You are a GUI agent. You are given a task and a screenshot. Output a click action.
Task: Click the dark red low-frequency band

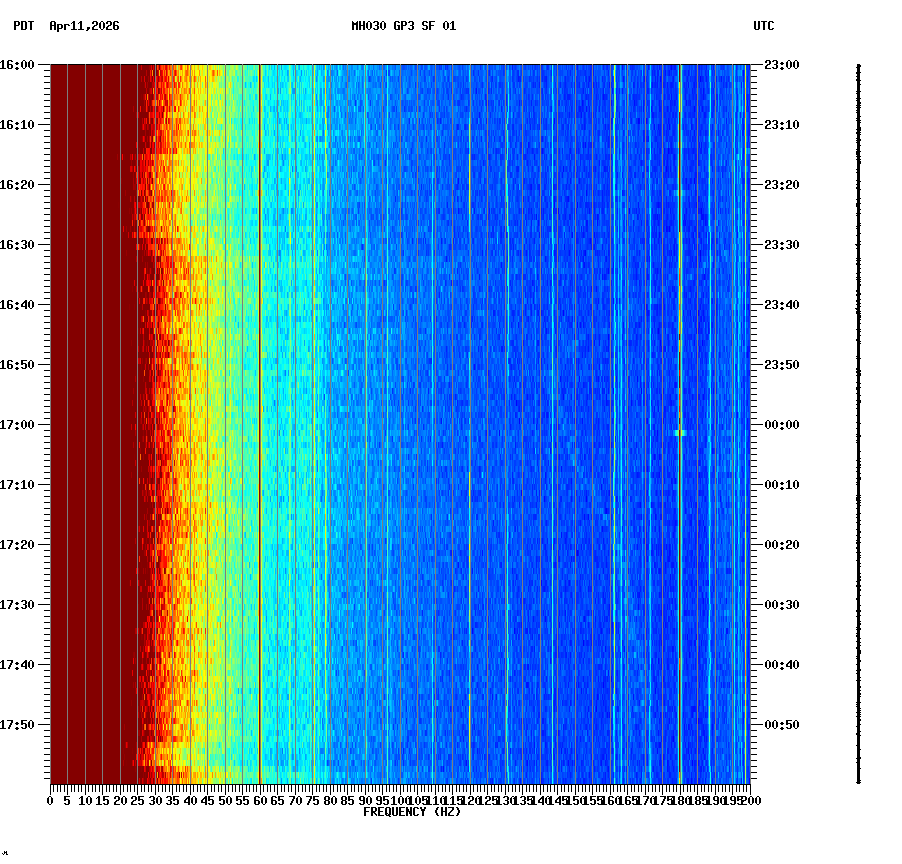pyautogui.click(x=90, y=400)
